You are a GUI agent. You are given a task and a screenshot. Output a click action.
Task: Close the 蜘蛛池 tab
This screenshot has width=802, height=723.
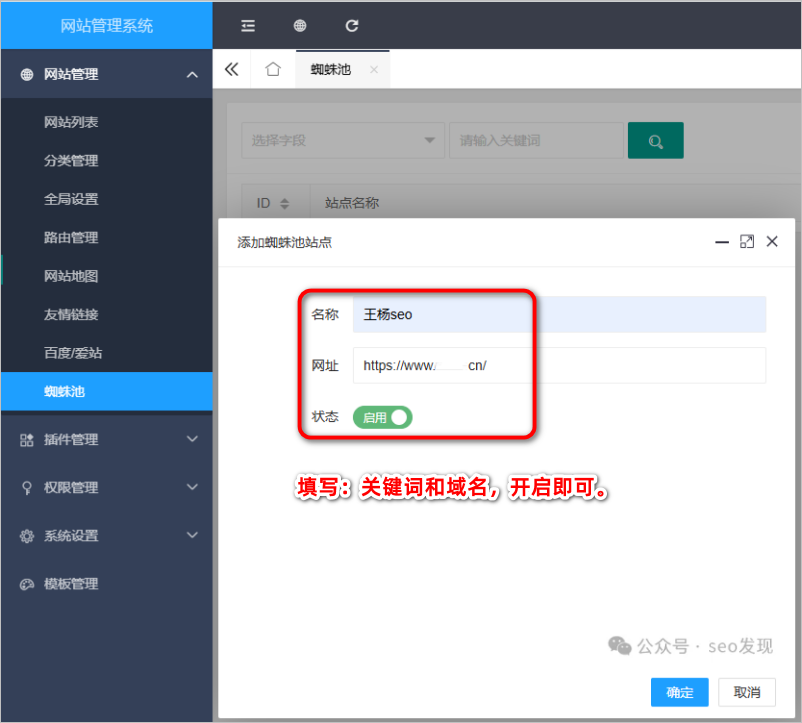point(374,70)
